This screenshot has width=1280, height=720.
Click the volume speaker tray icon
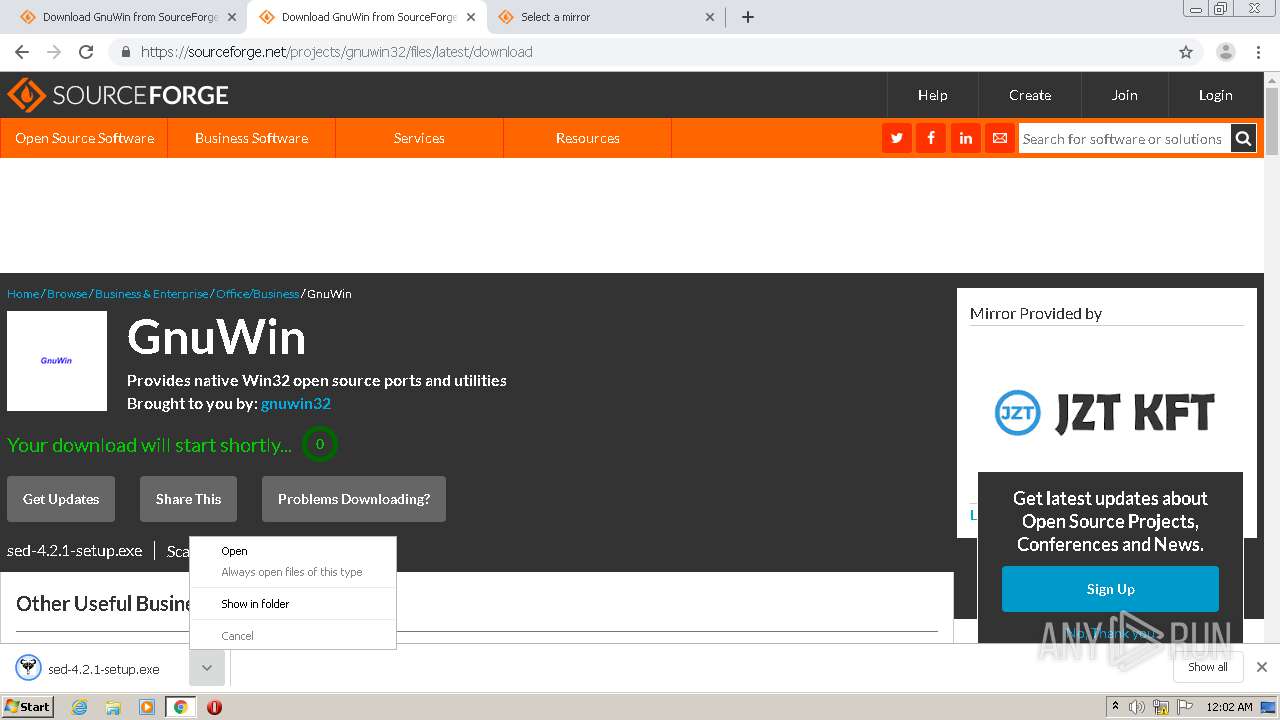[1137, 707]
